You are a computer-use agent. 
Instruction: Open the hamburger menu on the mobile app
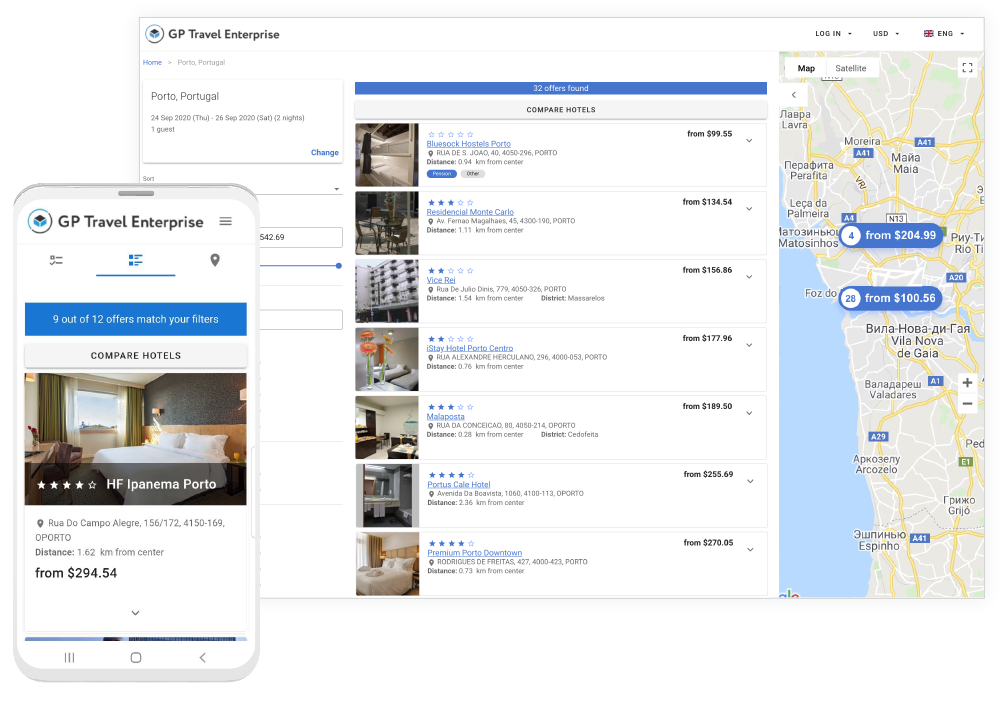tap(225, 221)
